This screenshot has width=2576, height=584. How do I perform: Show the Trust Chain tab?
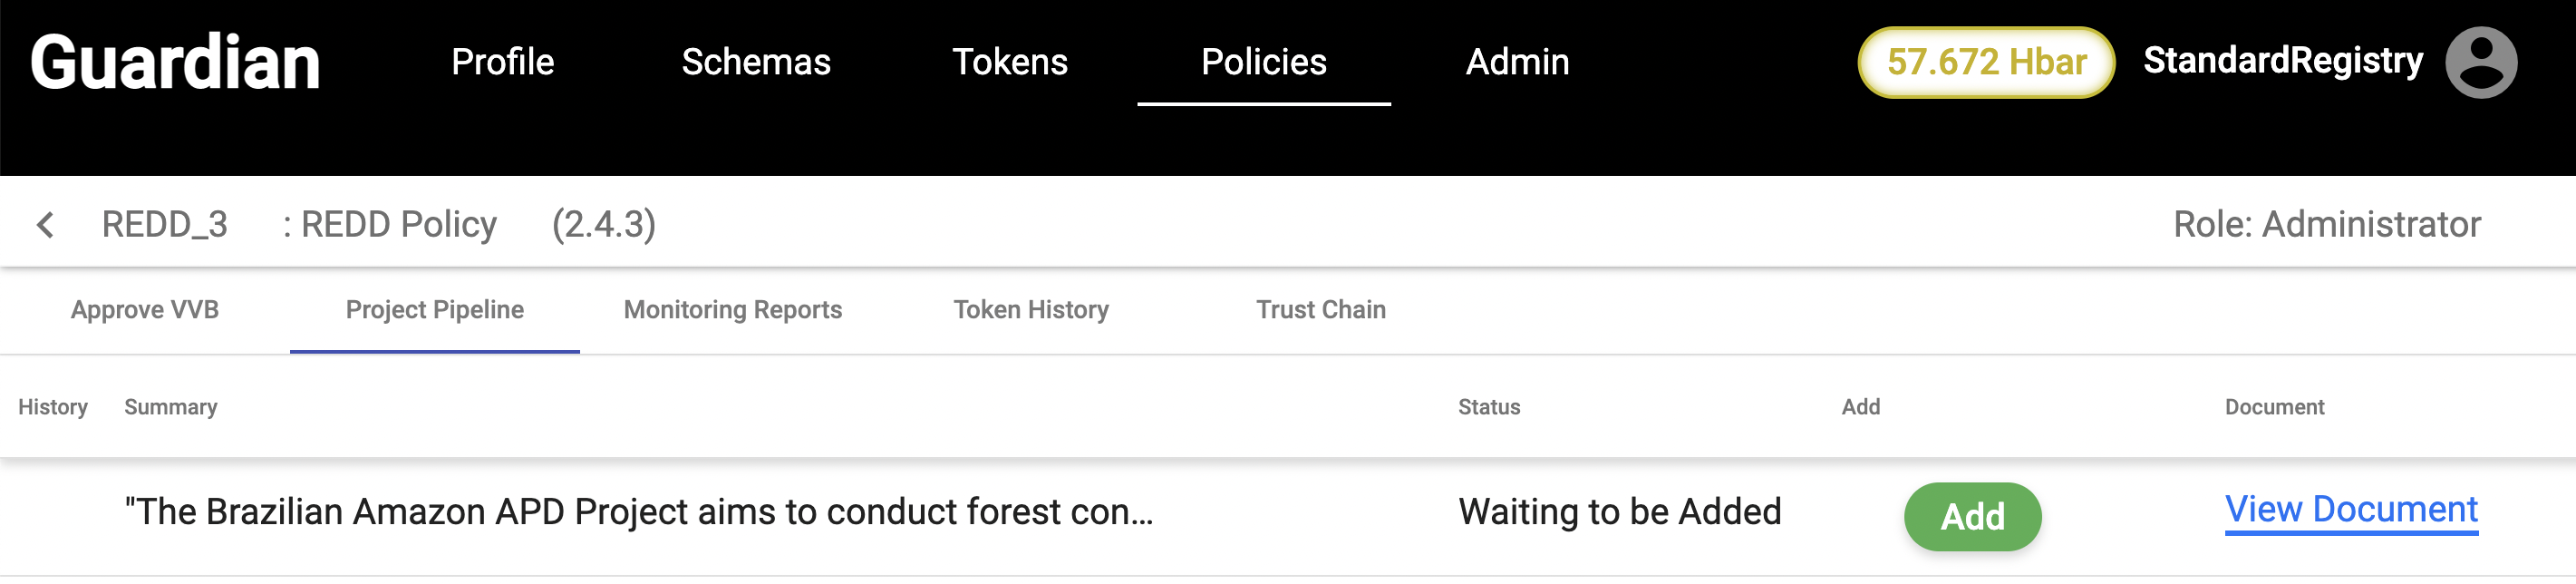click(1321, 310)
